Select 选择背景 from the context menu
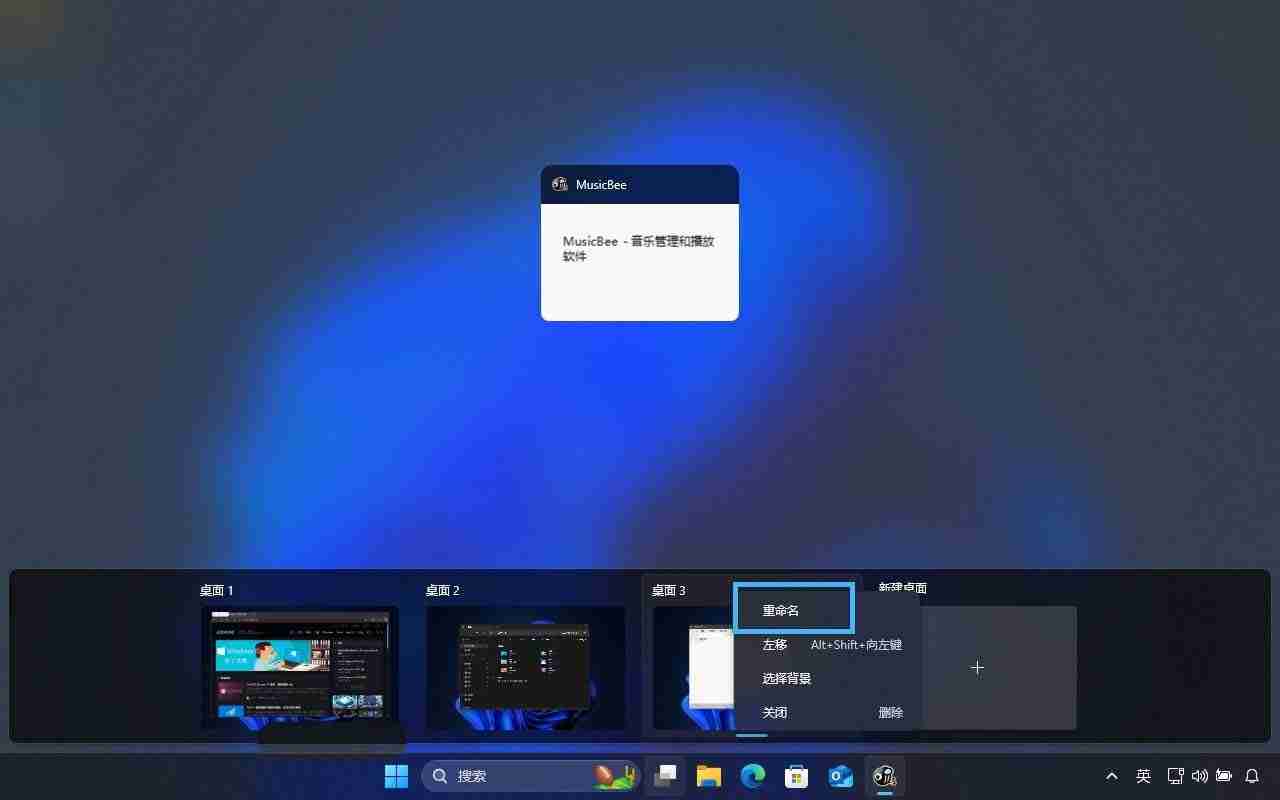The width and height of the screenshot is (1280, 800). pyautogui.click(x=789, y=678)
